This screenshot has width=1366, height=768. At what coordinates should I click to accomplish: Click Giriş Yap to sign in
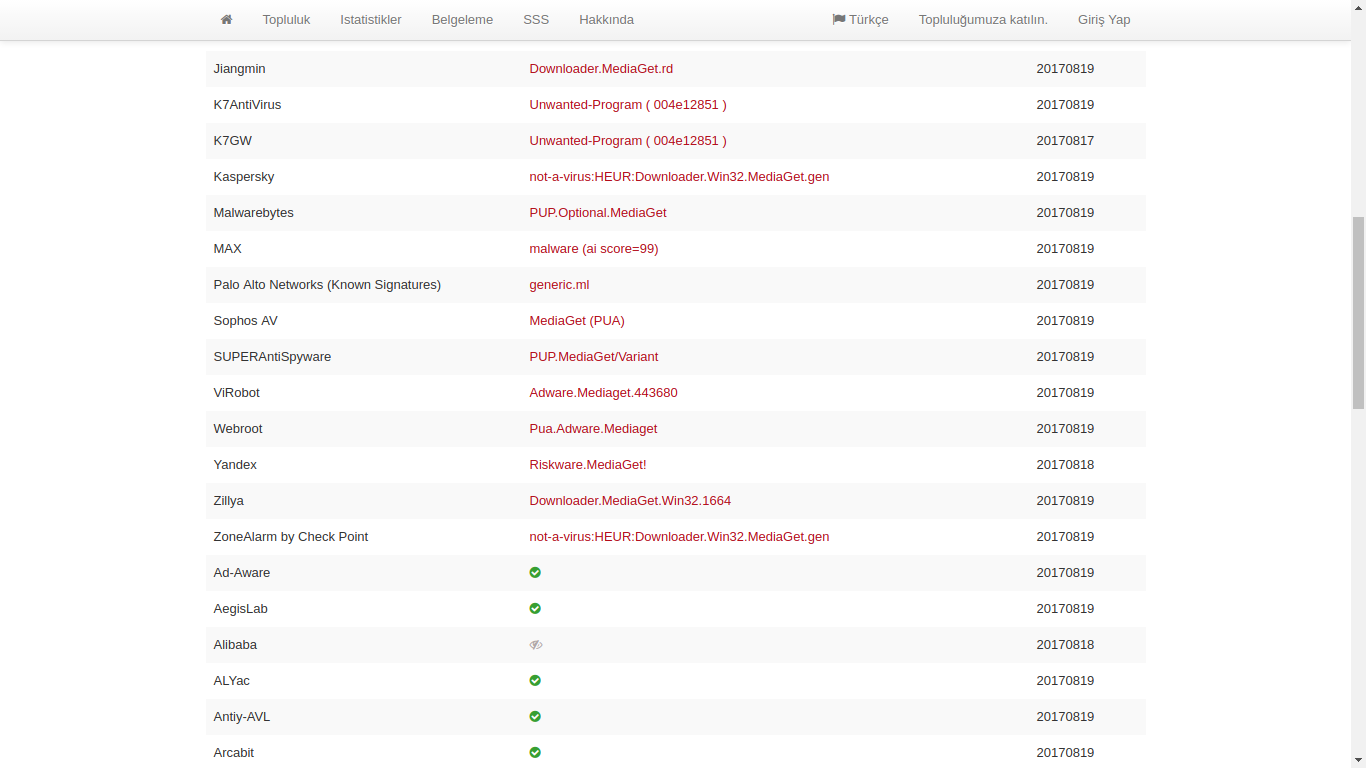point(1104,20)
